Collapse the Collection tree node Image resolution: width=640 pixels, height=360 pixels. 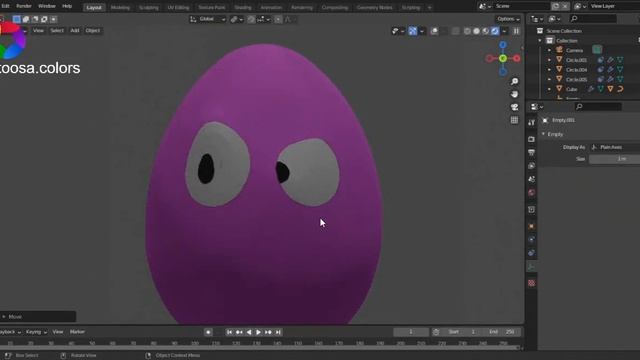(540, 40)
